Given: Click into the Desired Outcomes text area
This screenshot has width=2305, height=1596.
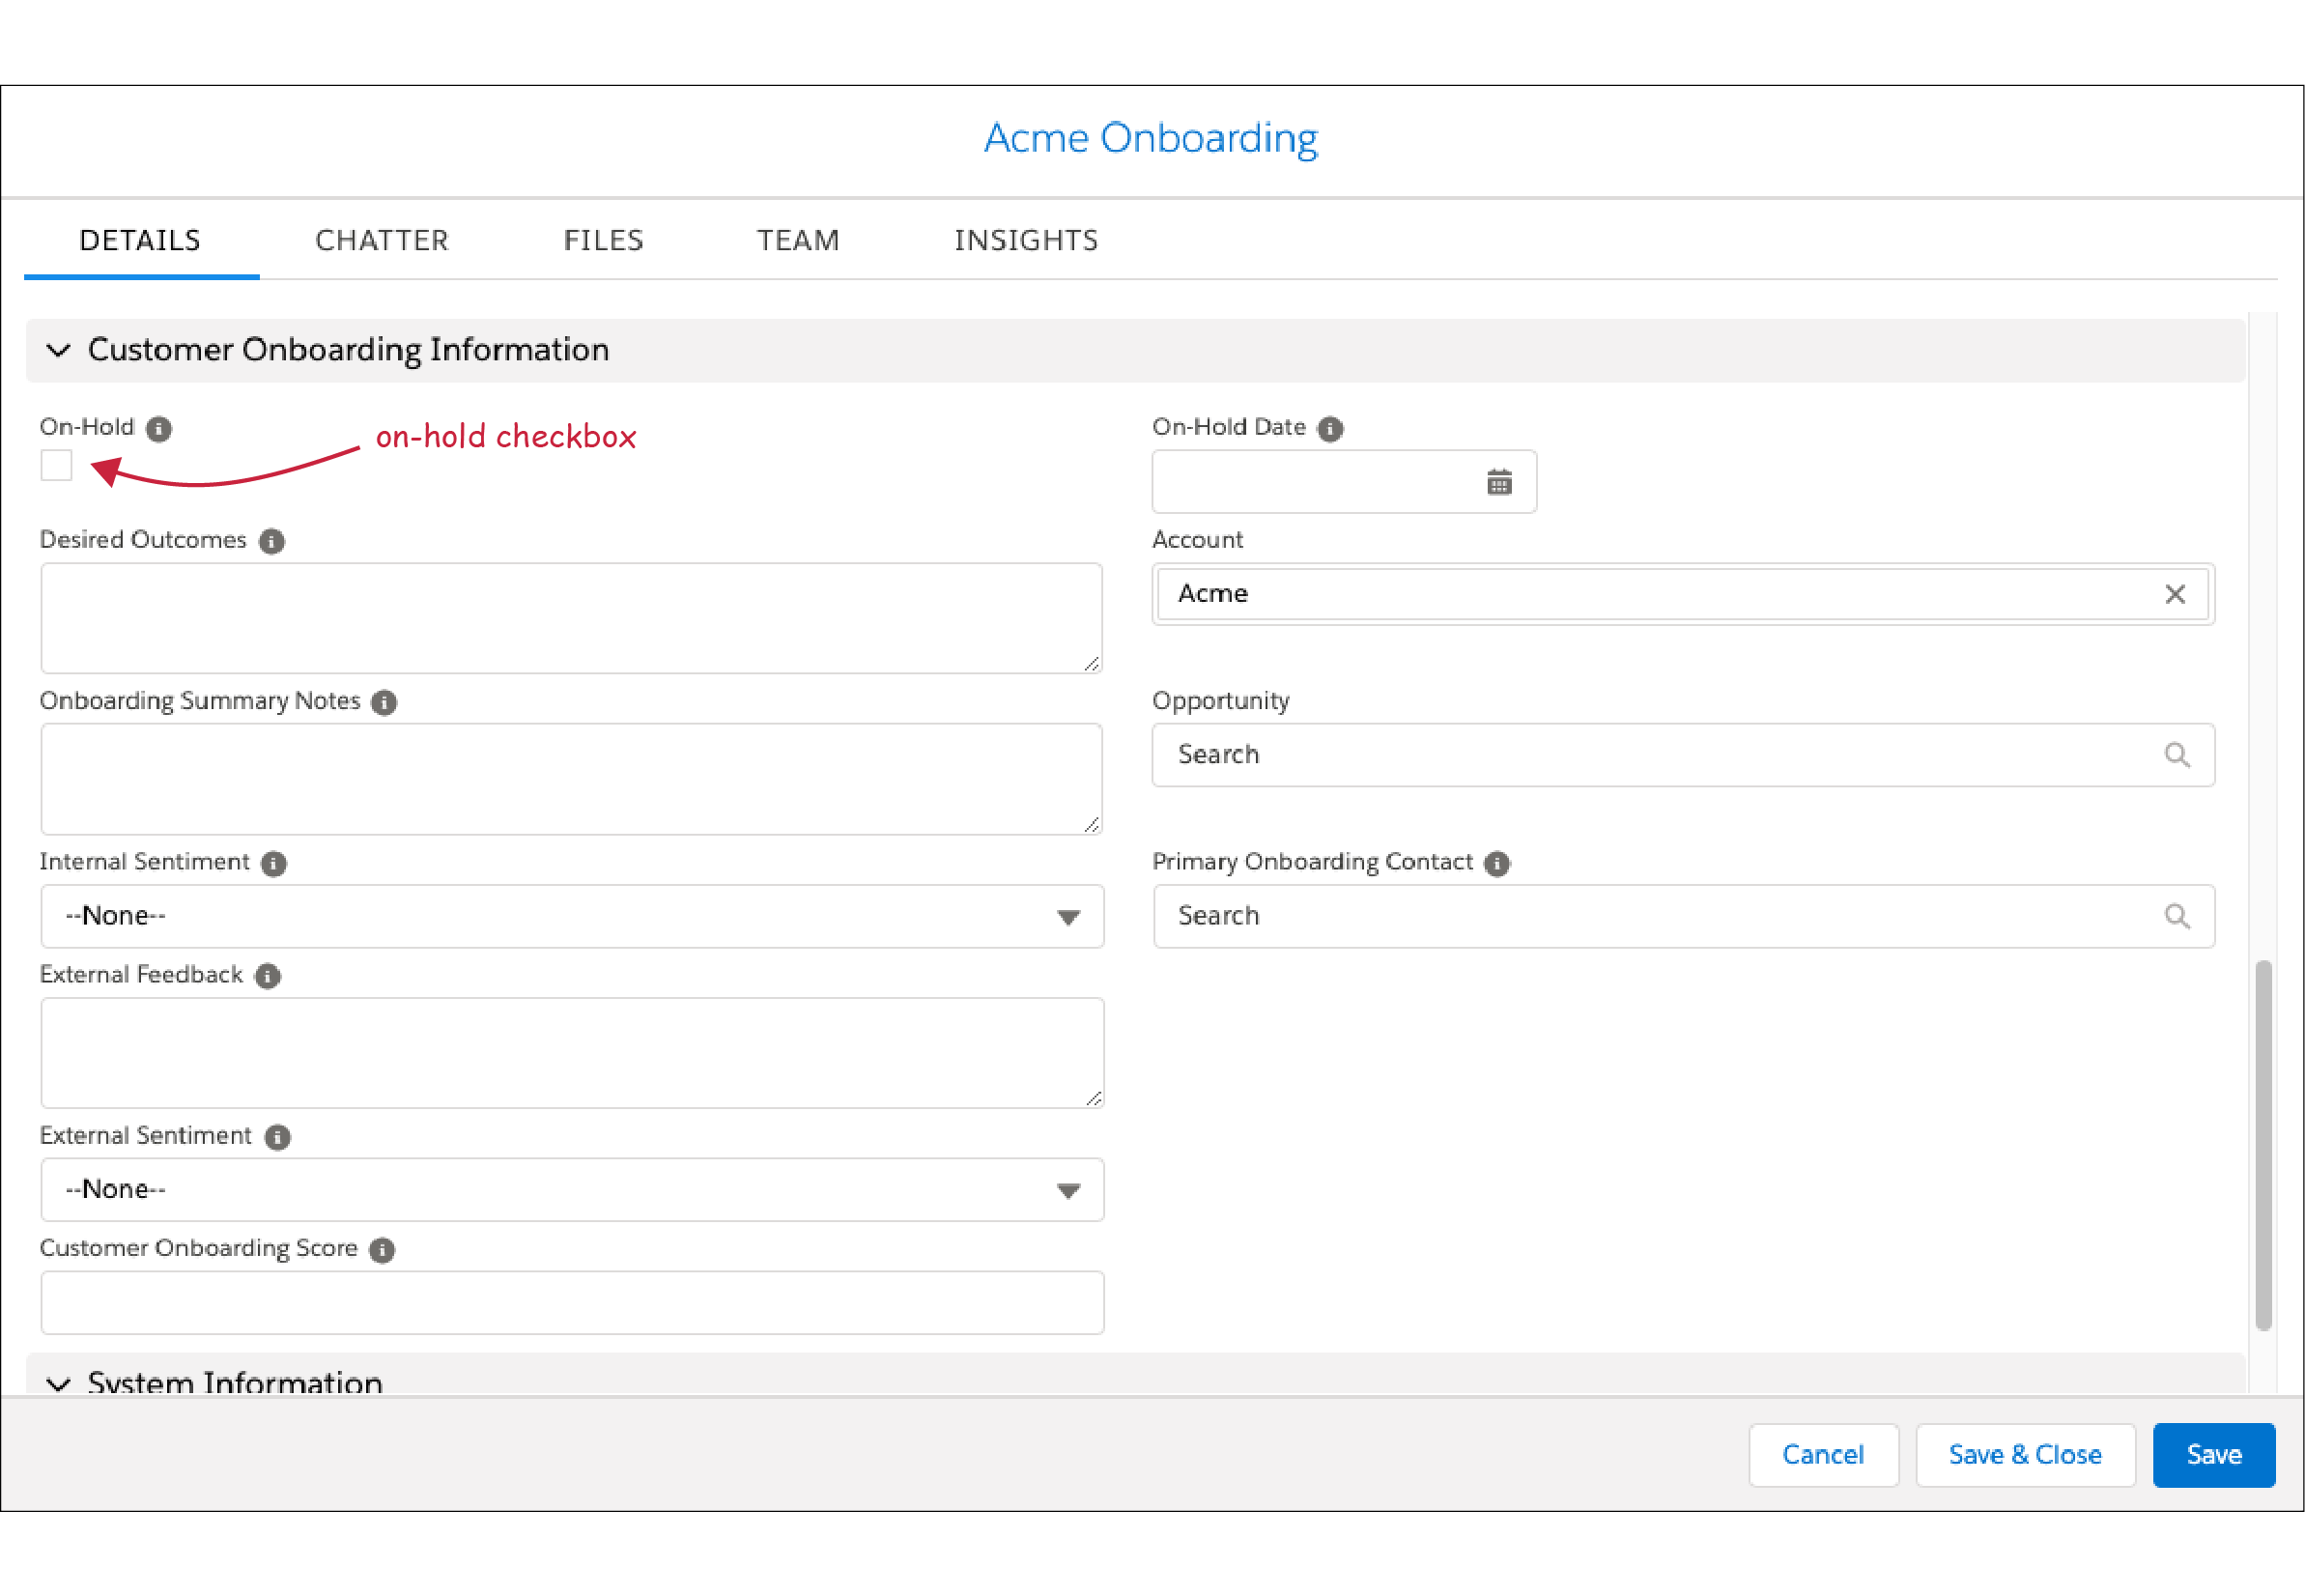Looking at the screenshot, I should [x=572, y=619].
